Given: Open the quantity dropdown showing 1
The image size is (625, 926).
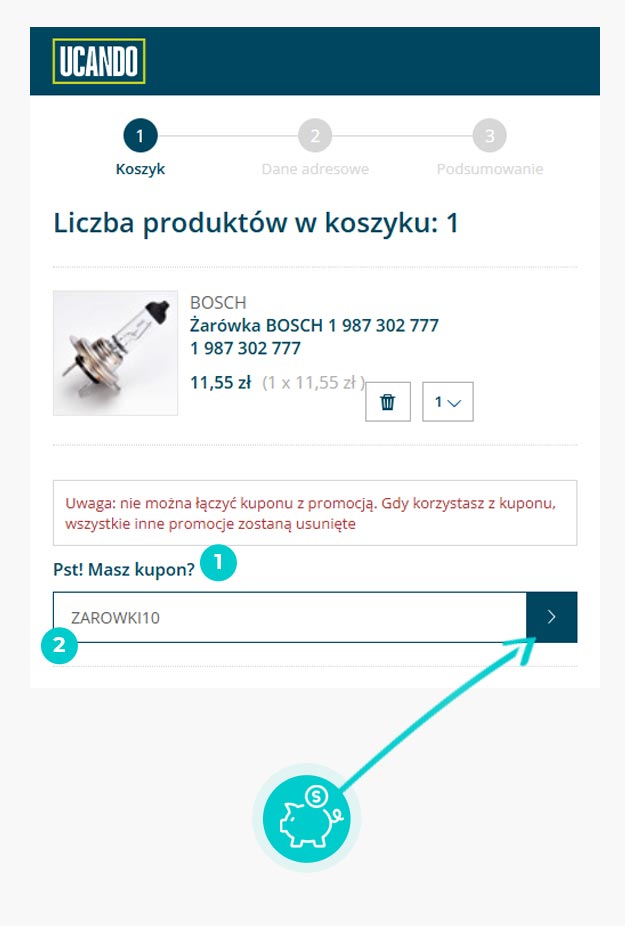Looking at the screenshot, I should 447,402.
